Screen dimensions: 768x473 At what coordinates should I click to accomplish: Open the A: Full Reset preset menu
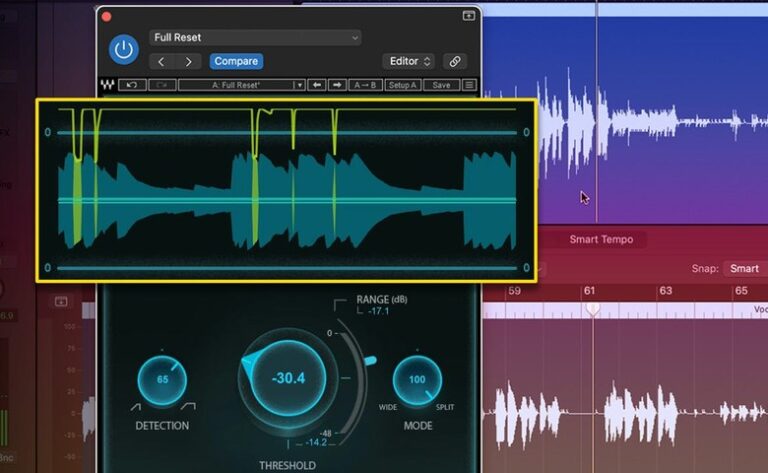click(241, 85)
